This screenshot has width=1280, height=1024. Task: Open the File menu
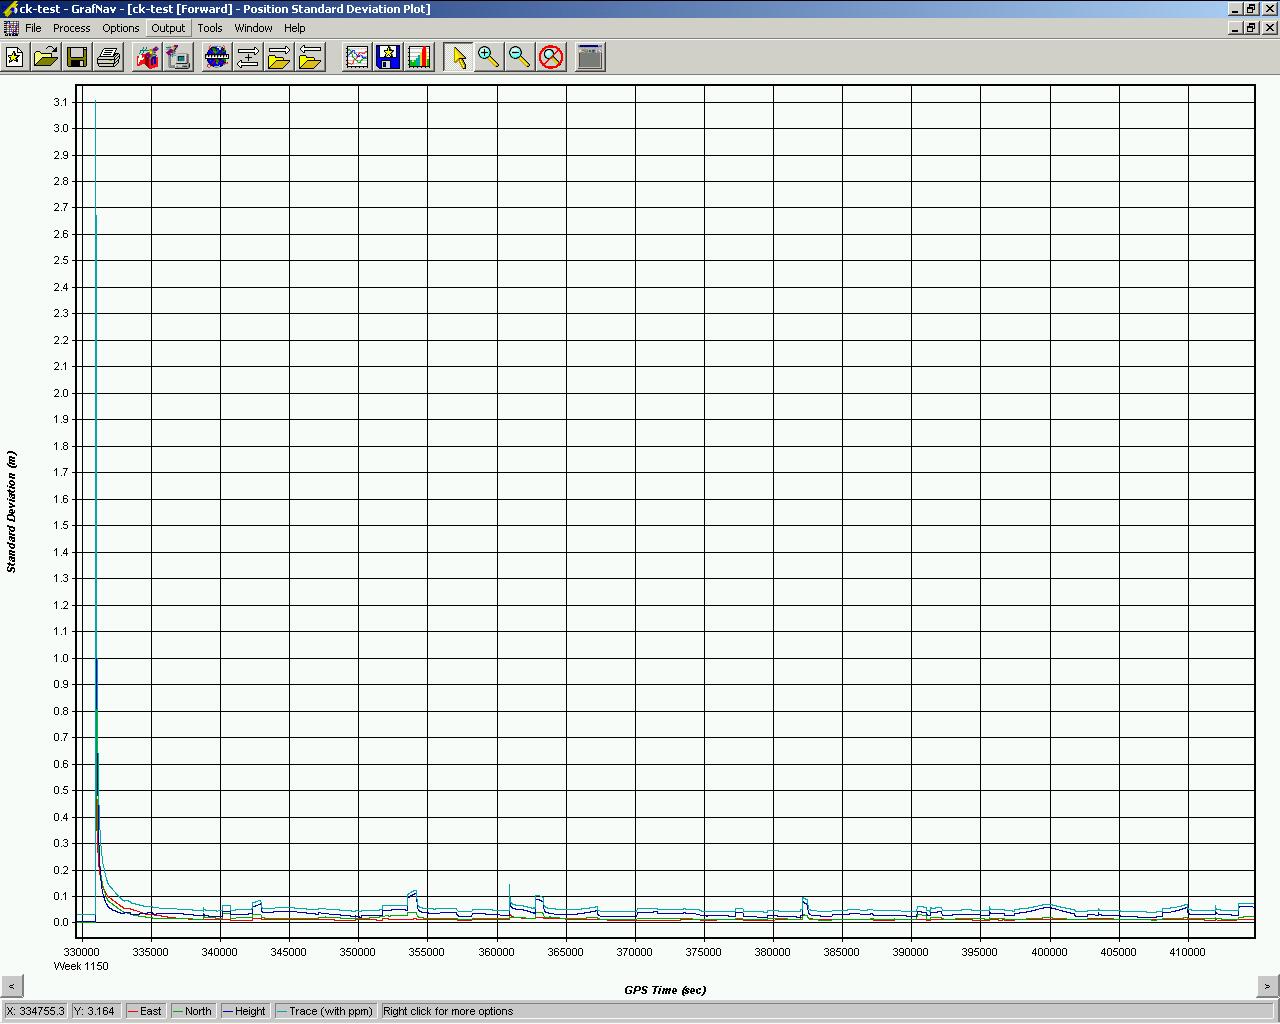pyautogui.click(x=33, y=28)
